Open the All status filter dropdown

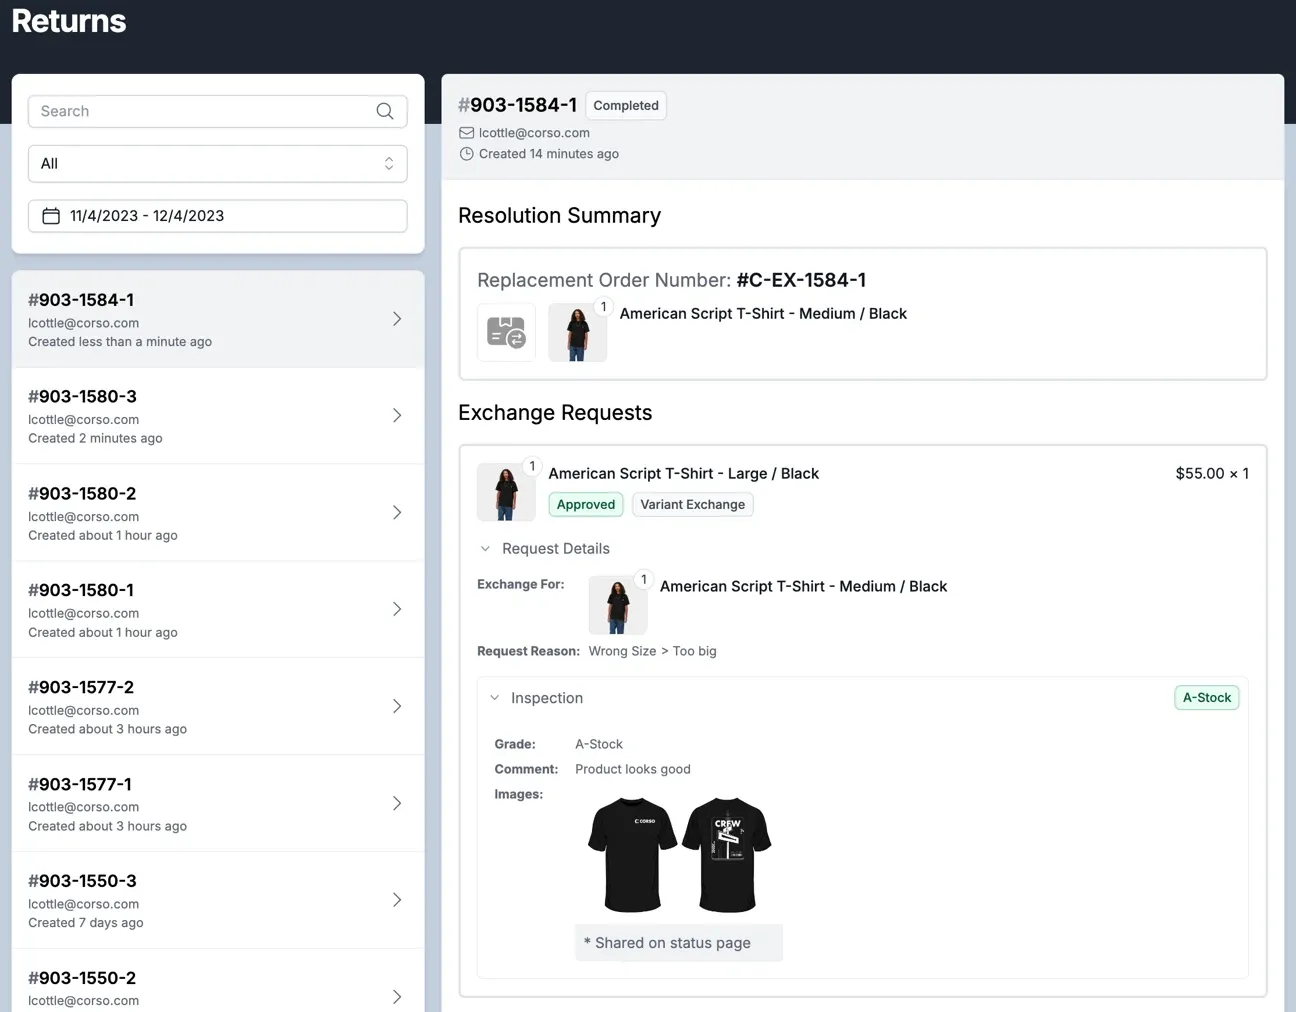point(217,164)
